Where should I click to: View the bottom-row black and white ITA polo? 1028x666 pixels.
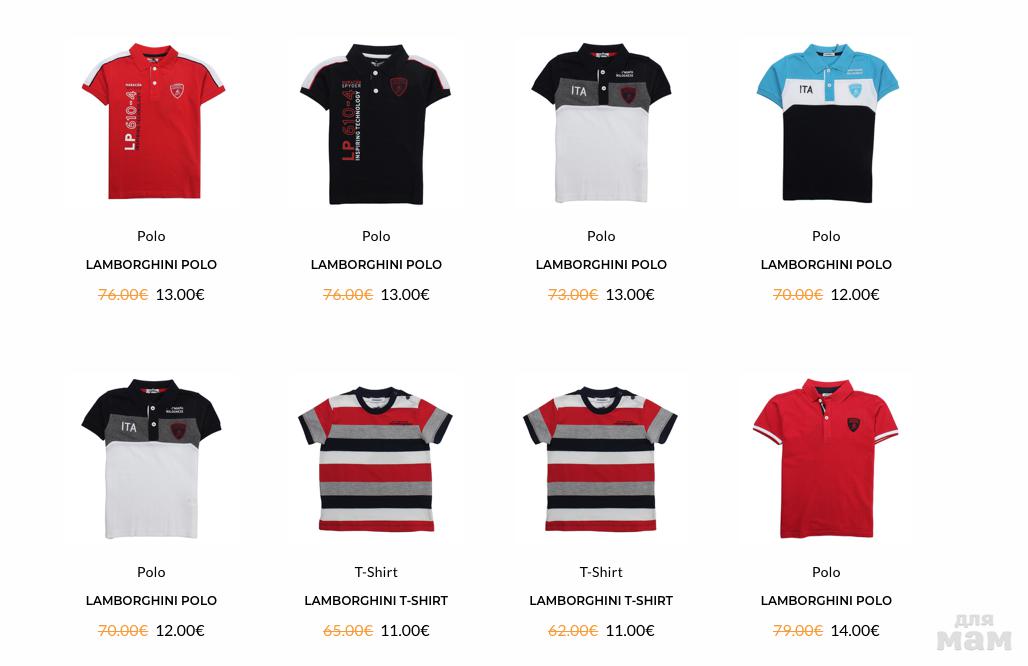click(151, 459)
